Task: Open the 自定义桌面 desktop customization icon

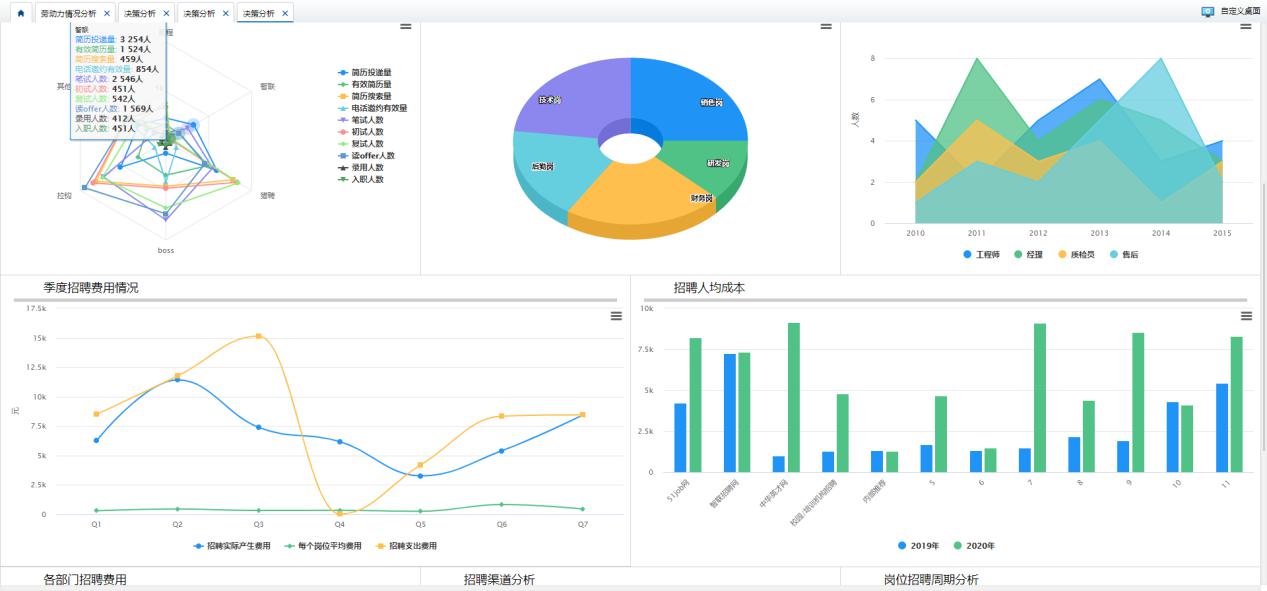Action: (1207, 12)
